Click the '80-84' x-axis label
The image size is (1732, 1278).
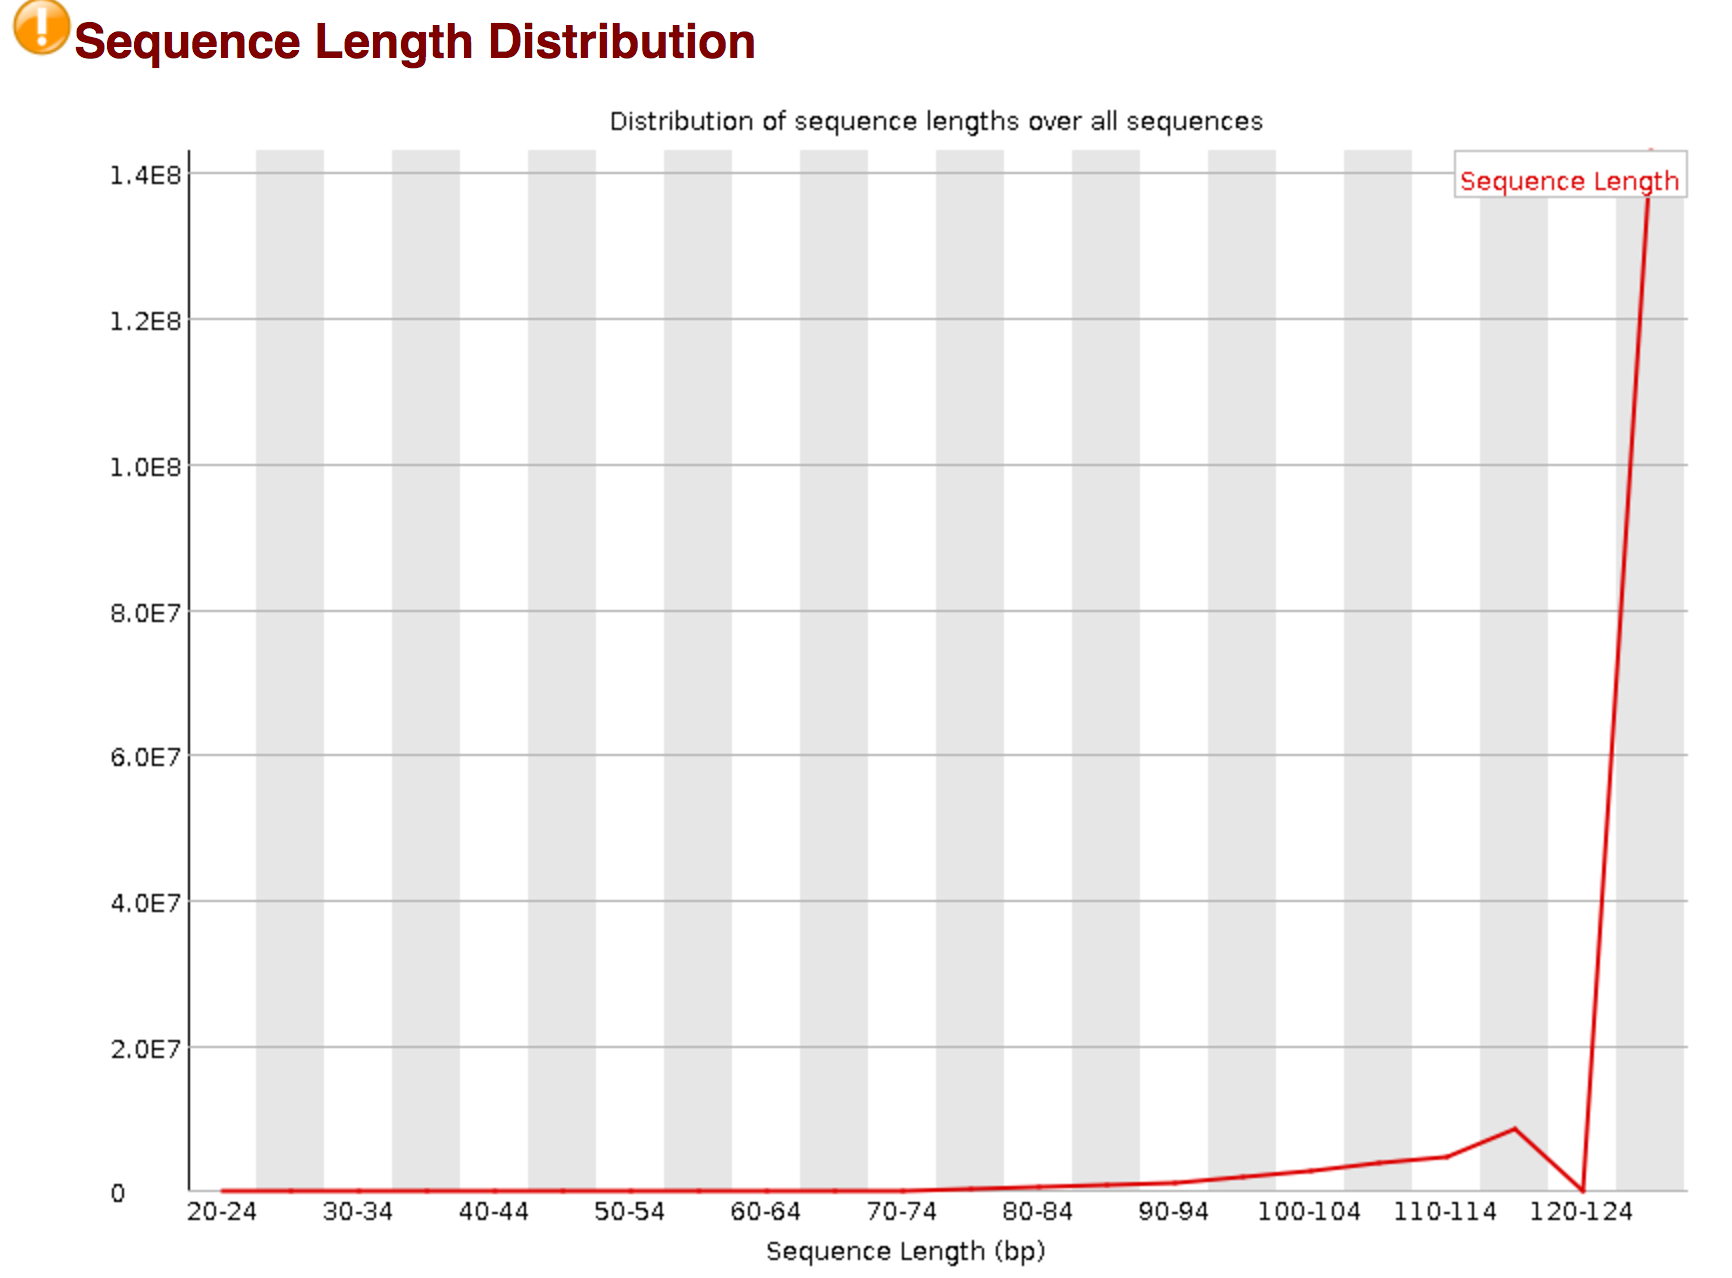click(x=1038, y=1212)
